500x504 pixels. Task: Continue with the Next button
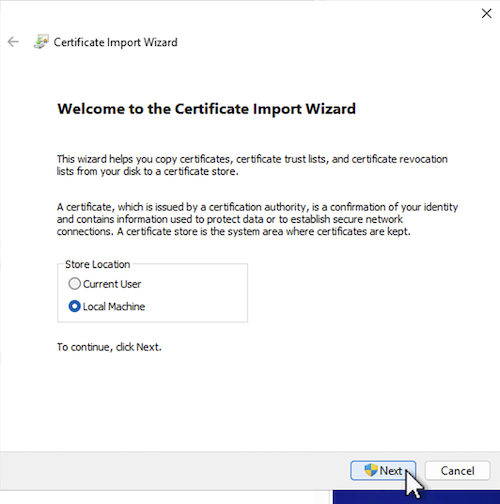(x=383, y=471)
